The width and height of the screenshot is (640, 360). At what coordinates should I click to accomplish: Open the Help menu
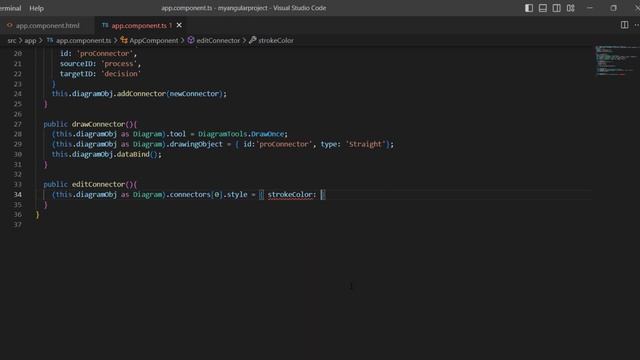(x=36, y=8)
